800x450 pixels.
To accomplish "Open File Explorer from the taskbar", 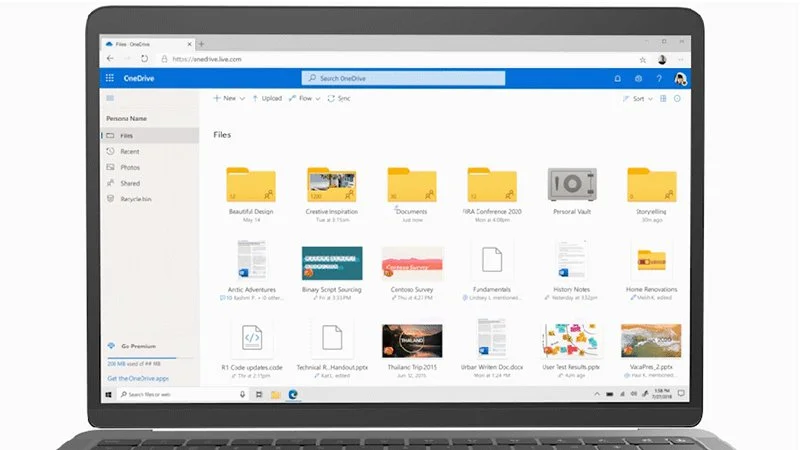I will (276, 394).
